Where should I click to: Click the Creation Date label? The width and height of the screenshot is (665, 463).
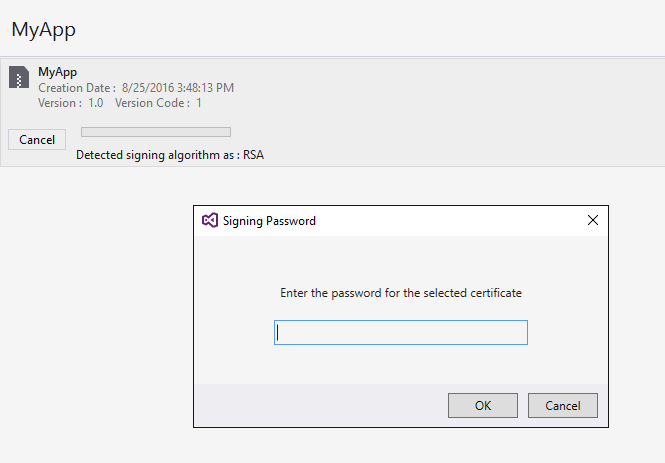click(x=76, y=88)
